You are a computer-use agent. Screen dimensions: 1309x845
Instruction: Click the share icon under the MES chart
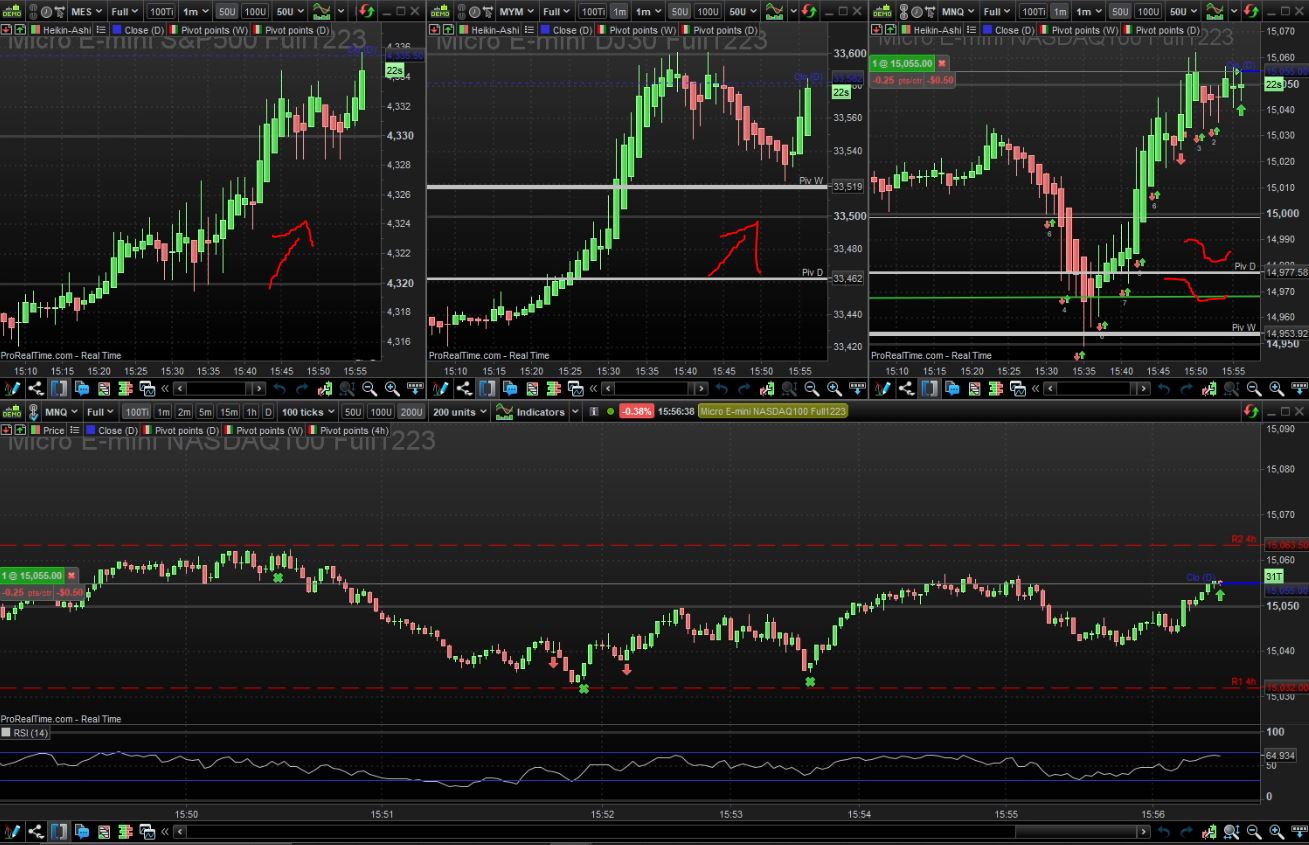pos(36,389)
